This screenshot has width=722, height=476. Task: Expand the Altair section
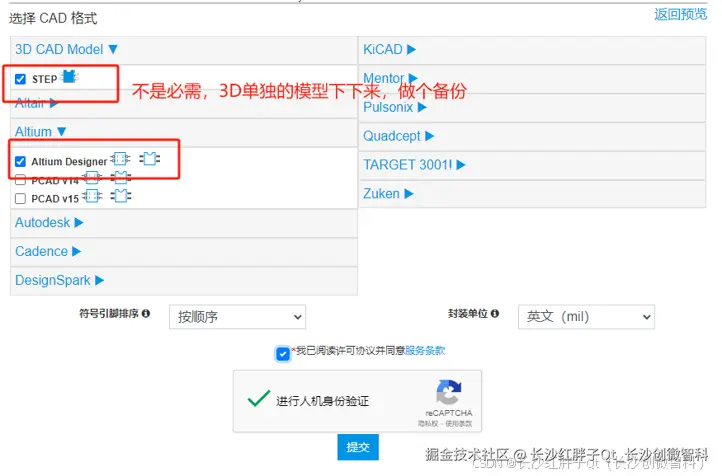click(x=36, y=103)
